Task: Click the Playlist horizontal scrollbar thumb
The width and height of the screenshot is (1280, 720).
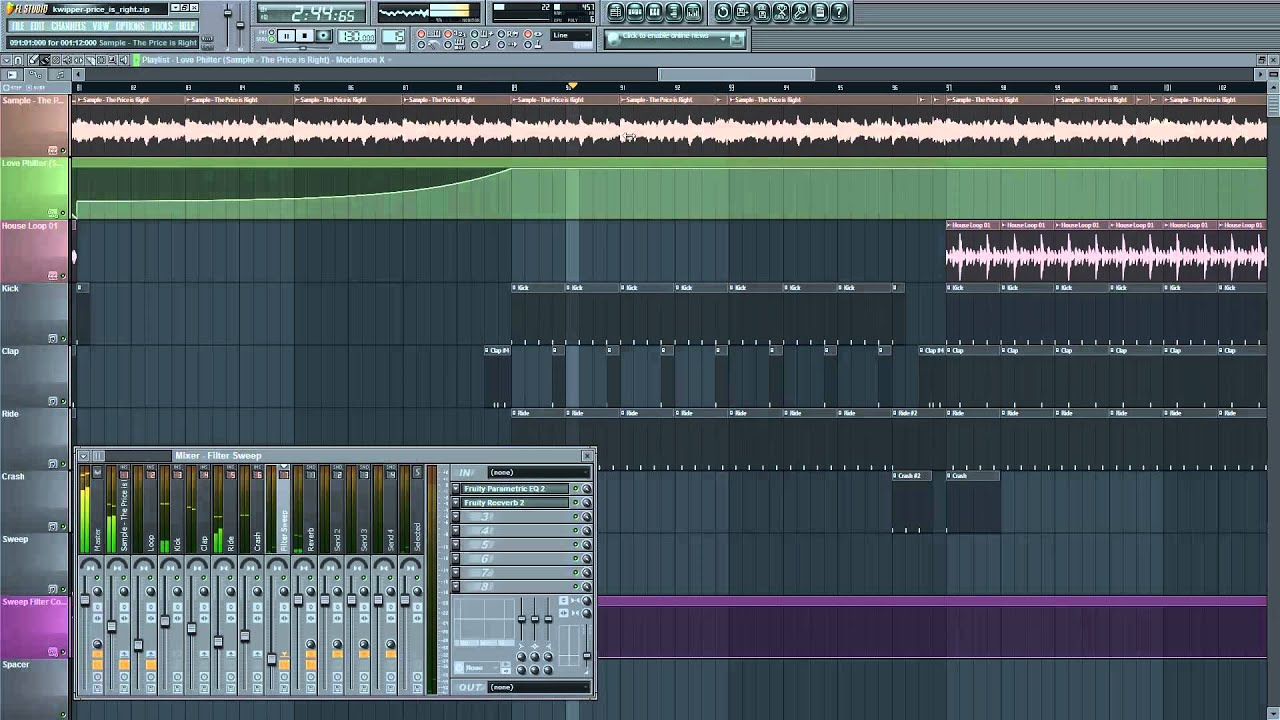Action: tap(736, 74)
